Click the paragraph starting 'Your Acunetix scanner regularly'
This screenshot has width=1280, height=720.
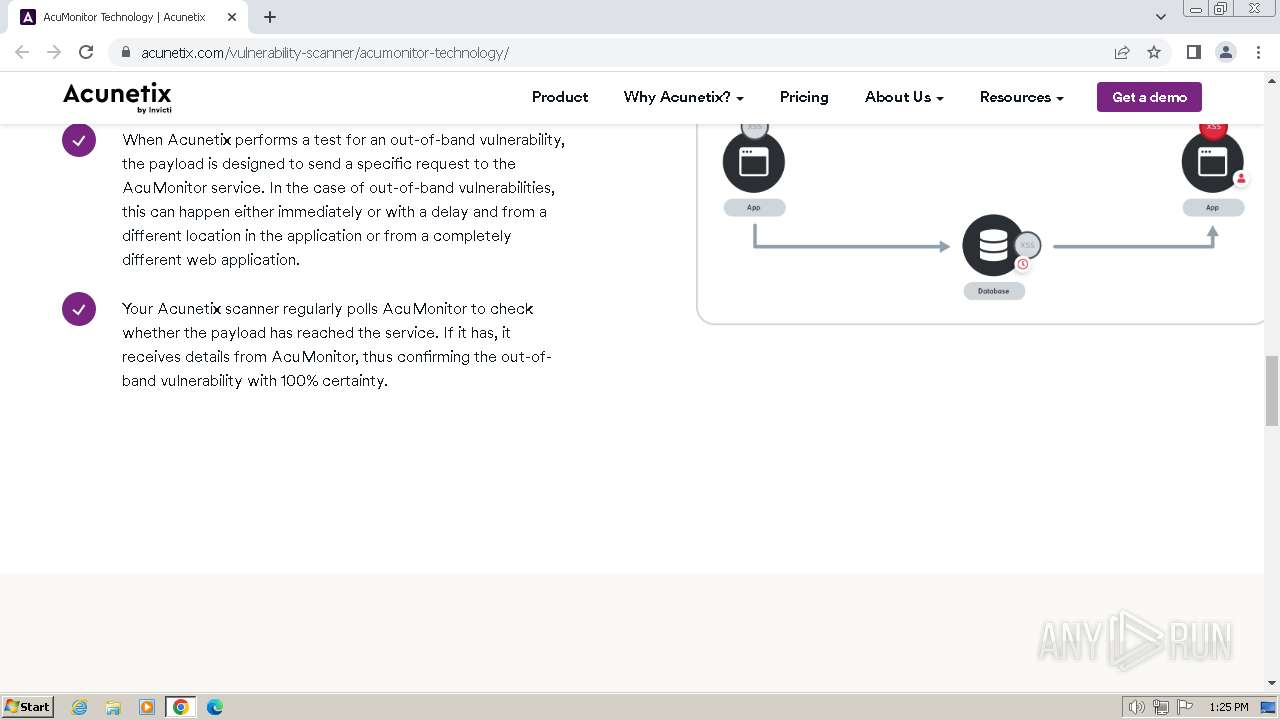click(337, 345)
